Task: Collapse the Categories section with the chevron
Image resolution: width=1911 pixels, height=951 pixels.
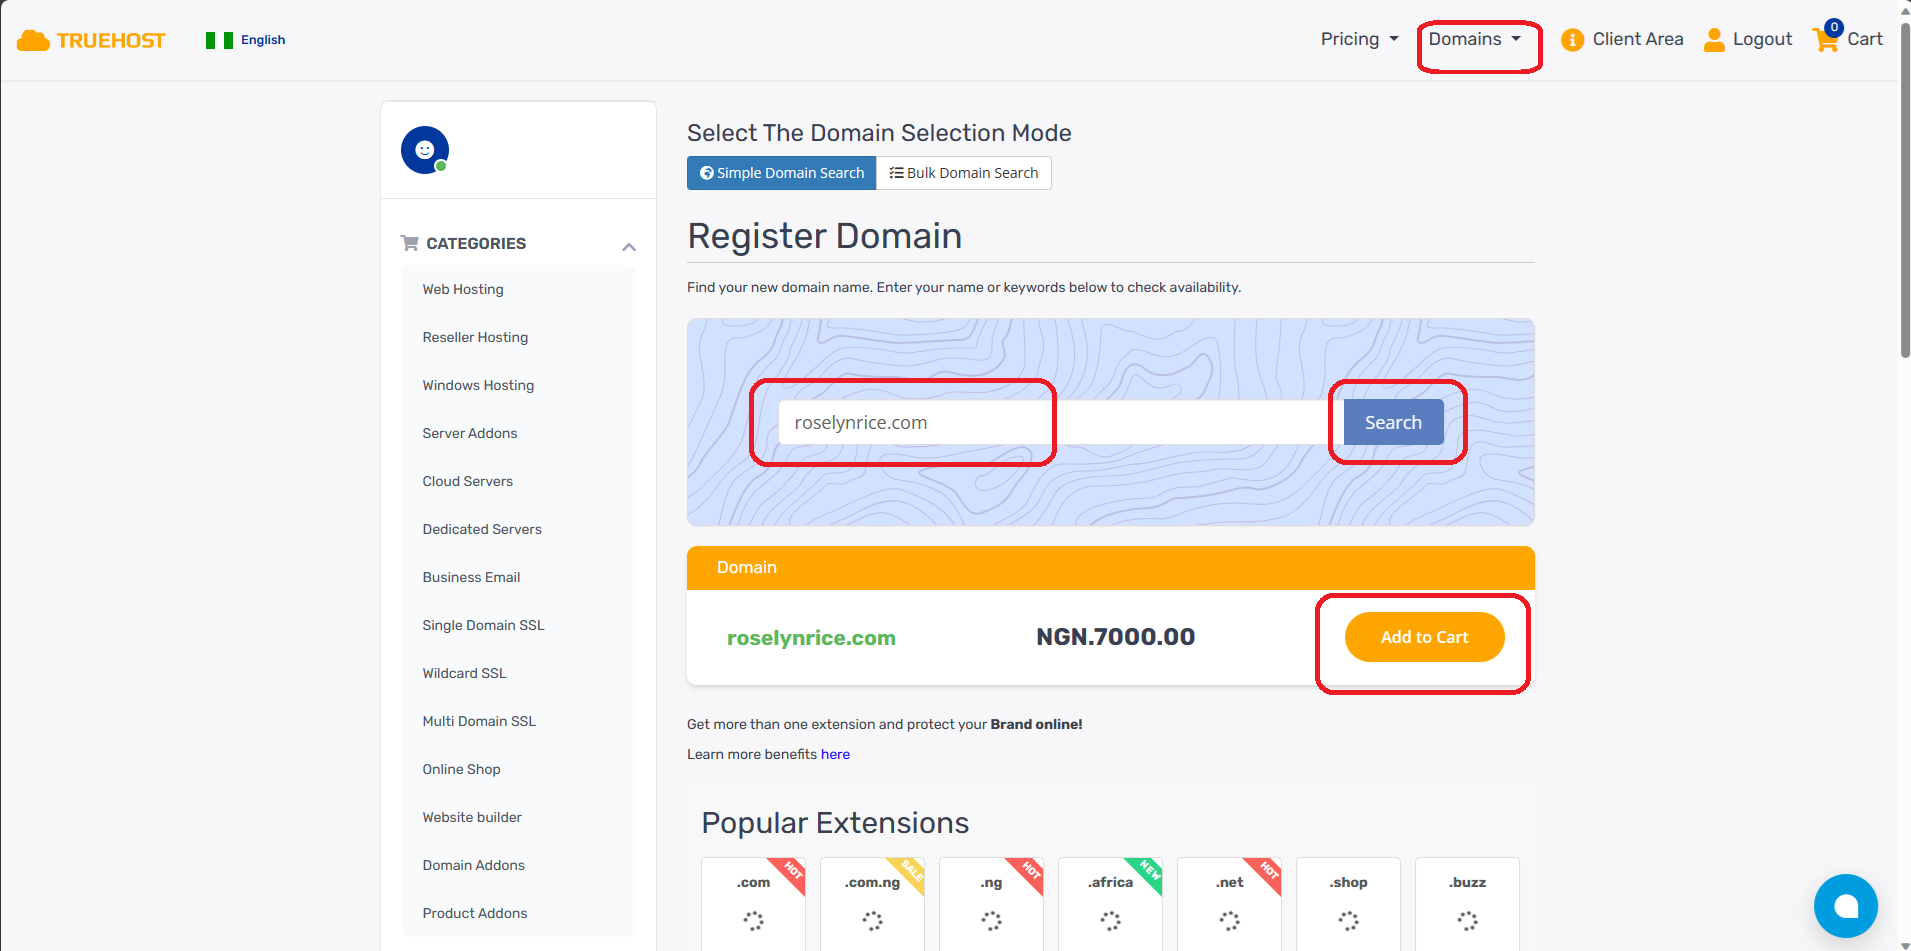Action: pos(629,246)
